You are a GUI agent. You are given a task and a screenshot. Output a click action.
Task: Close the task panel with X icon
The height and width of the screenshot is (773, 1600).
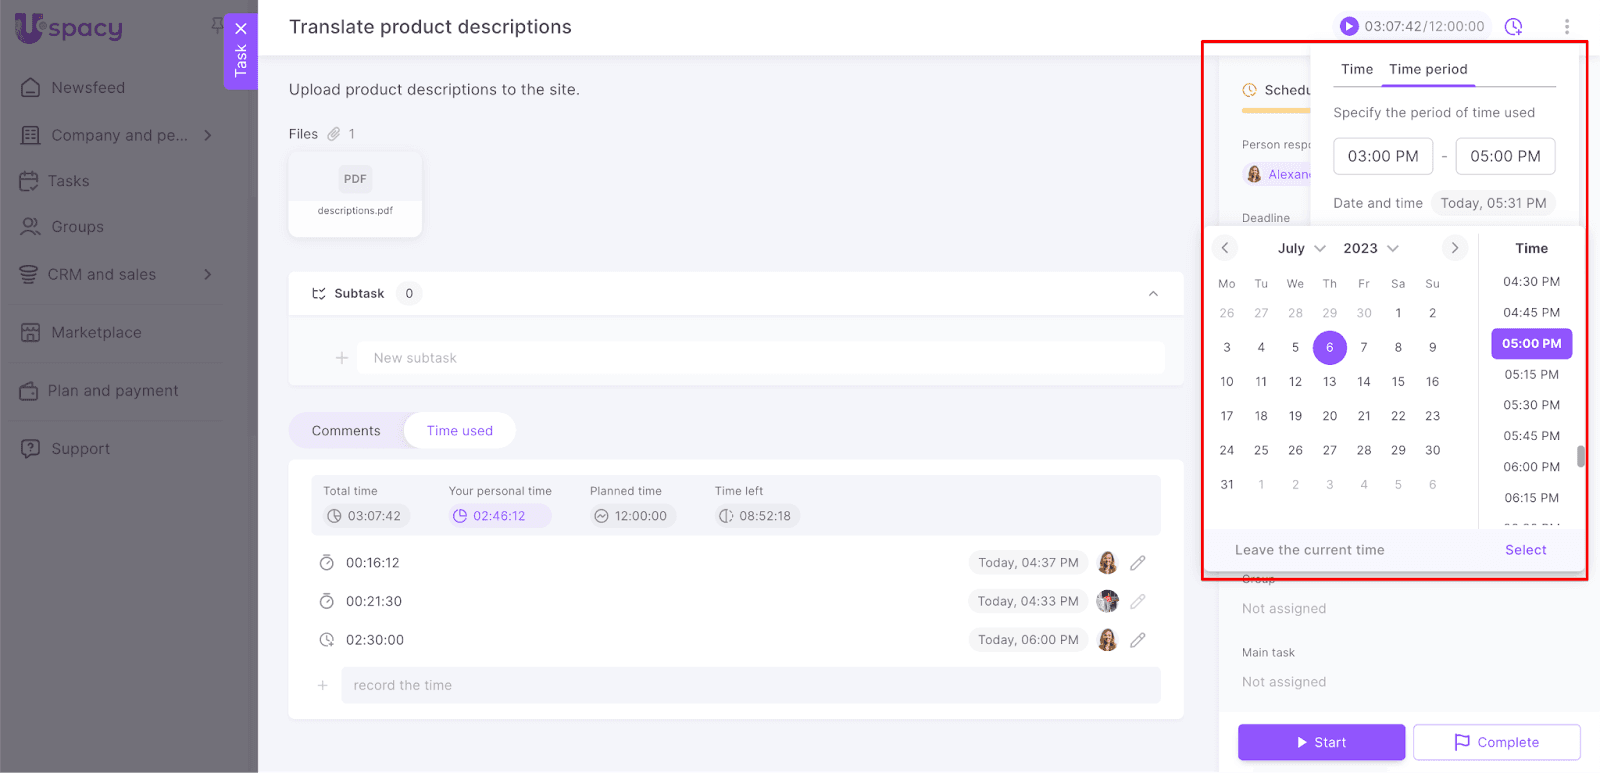(x=241, y=29)
